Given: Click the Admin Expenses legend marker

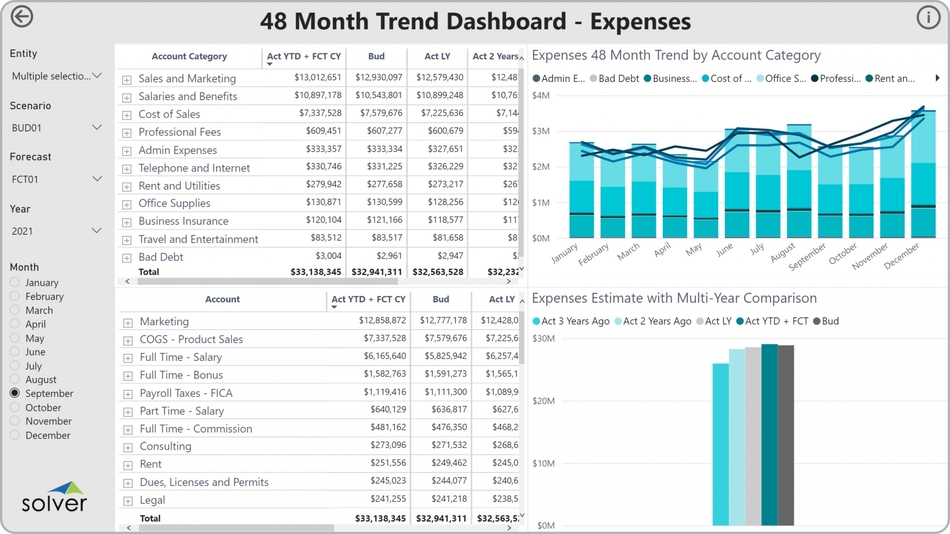Looking at the screenshot, I should click(537, 78).
